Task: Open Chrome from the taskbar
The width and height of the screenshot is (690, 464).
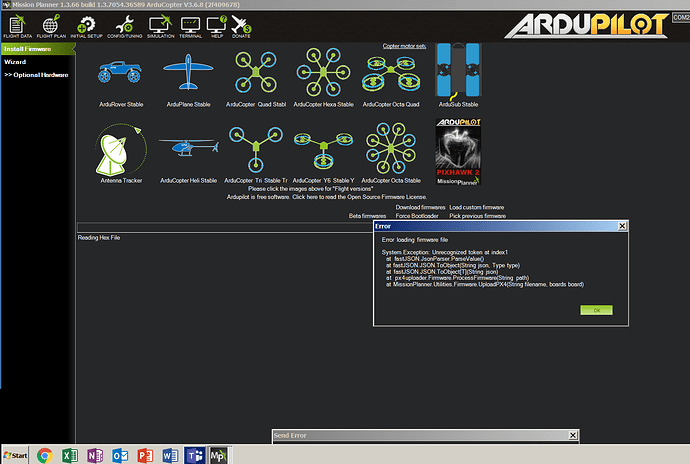Action: pos(44,455)
